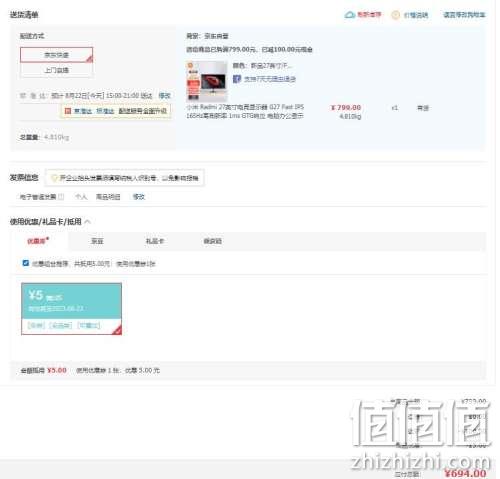This screenshot has width=500, height=479.
Task: Click the Redmi monitor product thumbnail
Action: click(x=207, y=81)
